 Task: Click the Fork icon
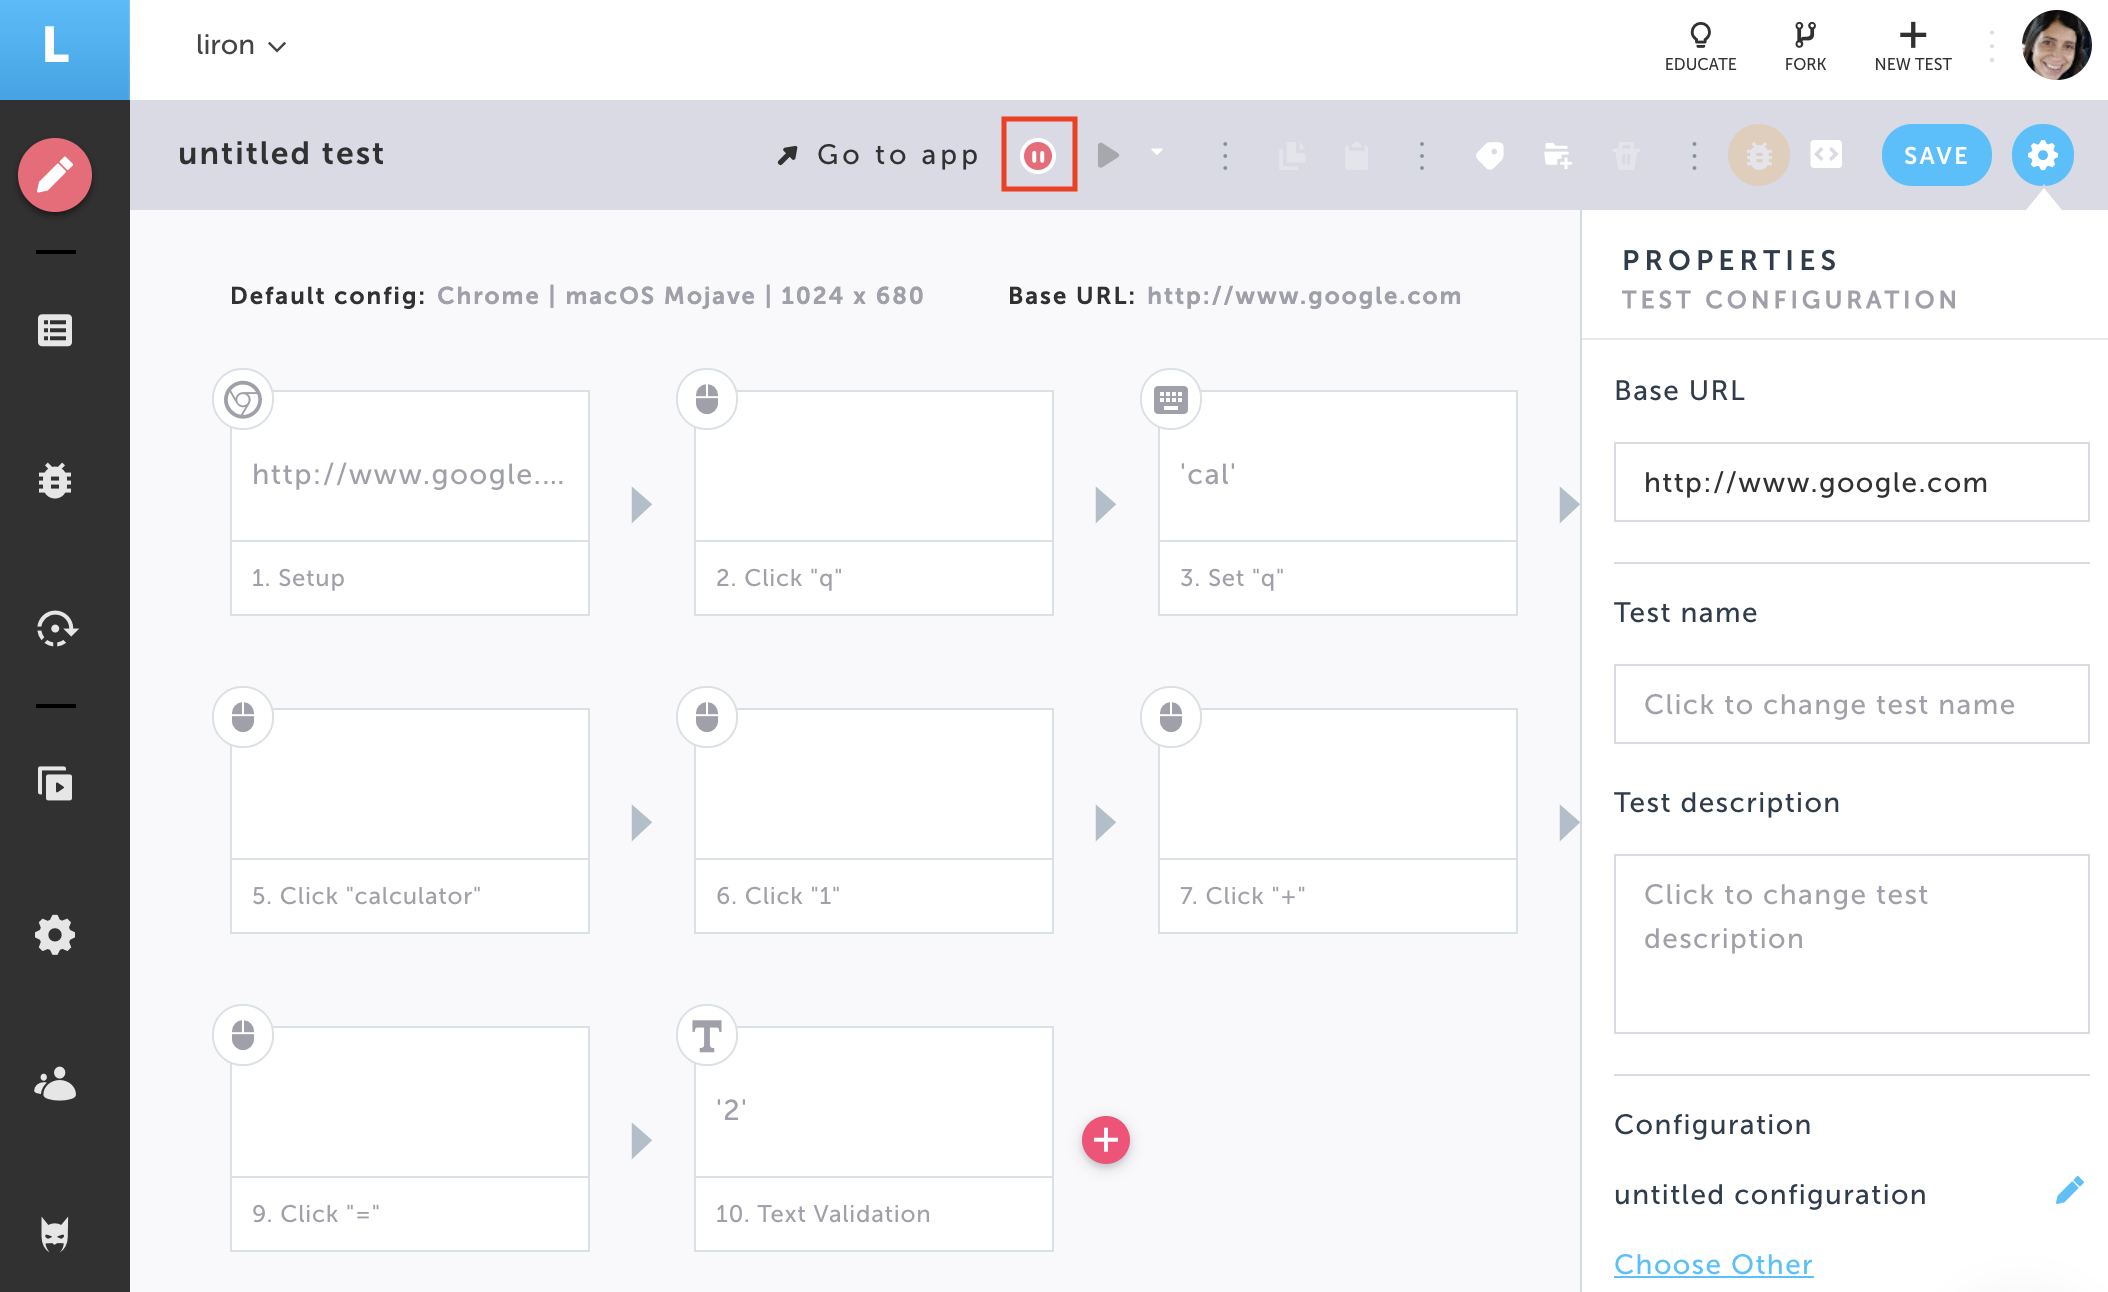(x=1805, y=47)
